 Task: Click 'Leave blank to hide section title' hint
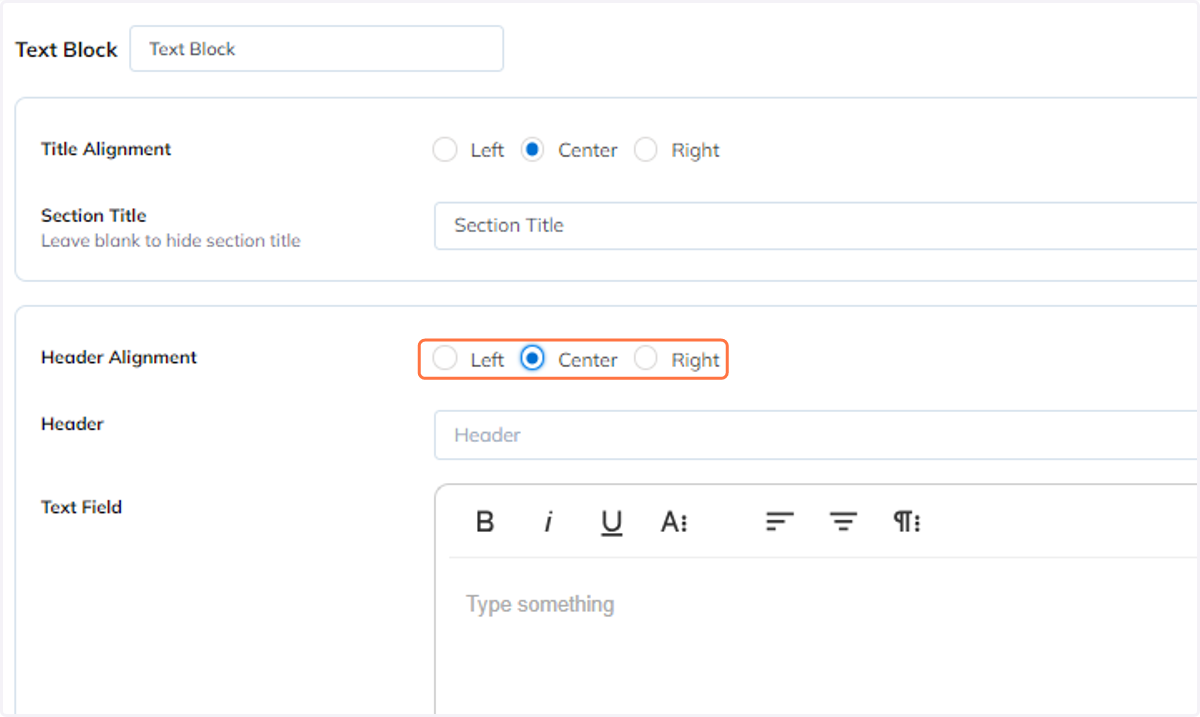point(171,241)
